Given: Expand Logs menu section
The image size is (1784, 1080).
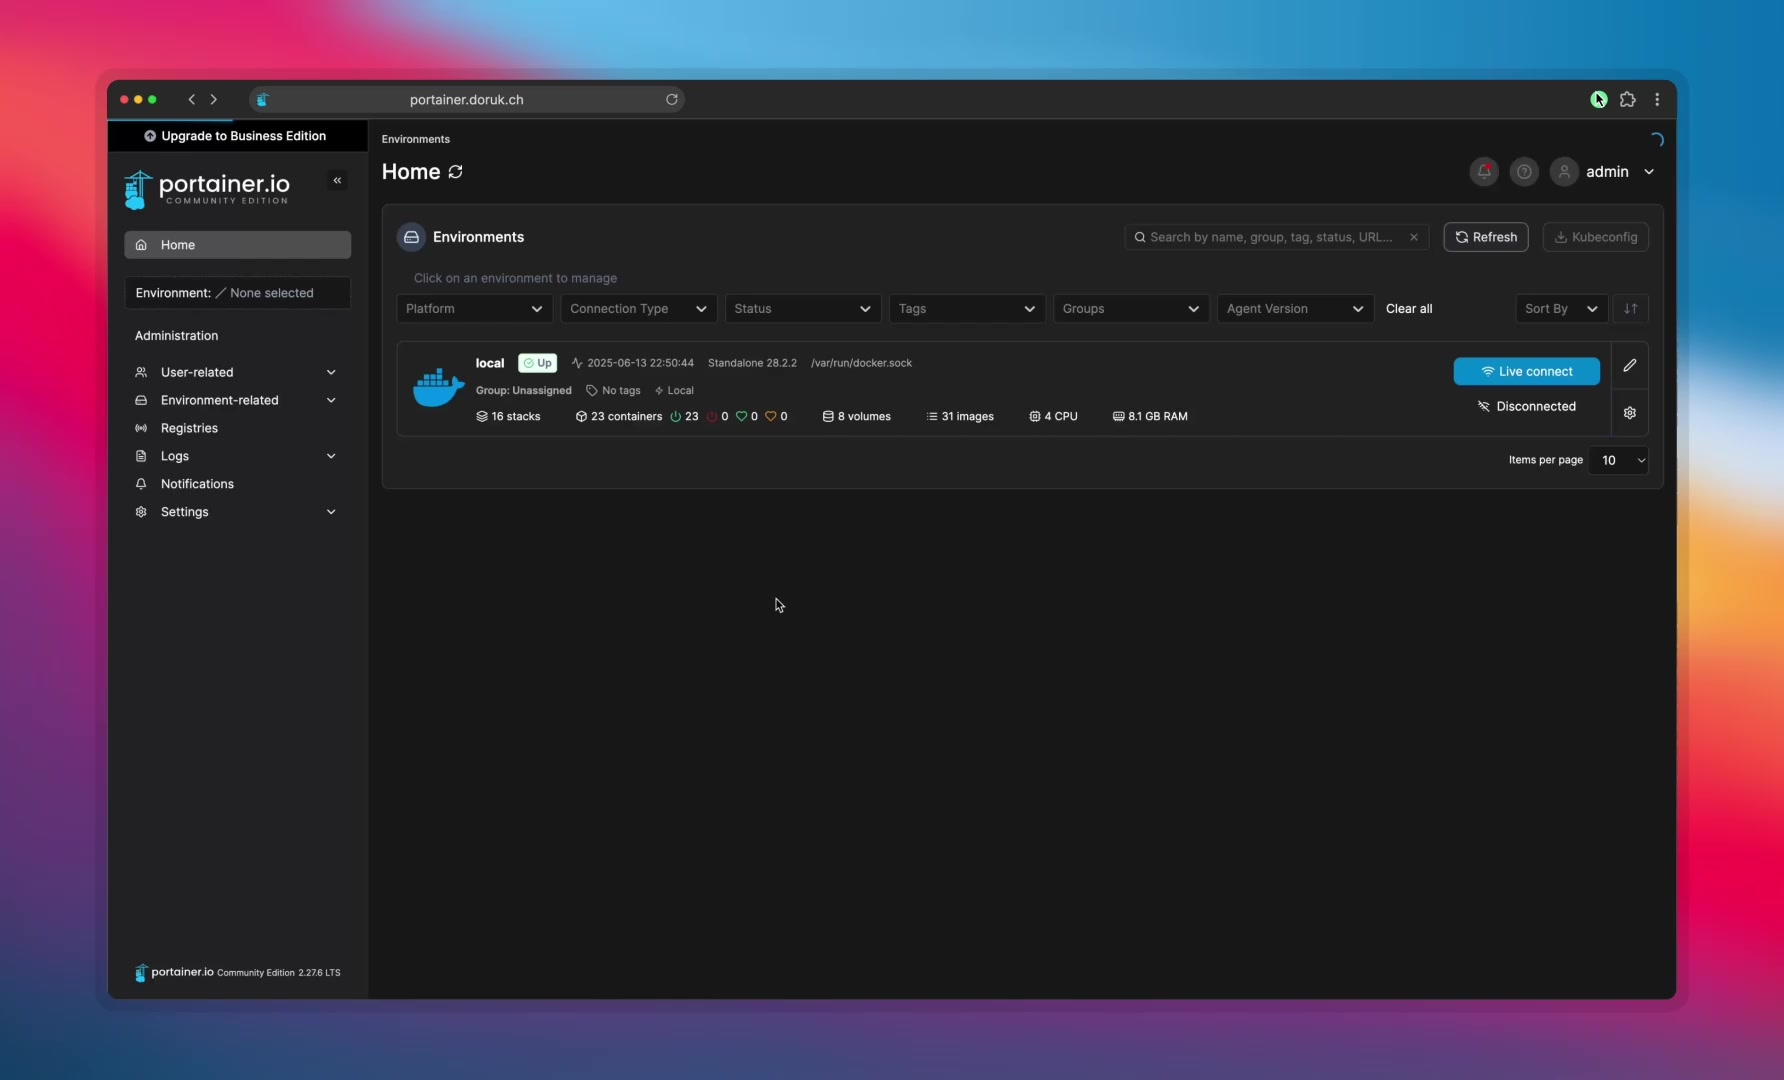Looking at the screenshot, I should tap(237, 456).
